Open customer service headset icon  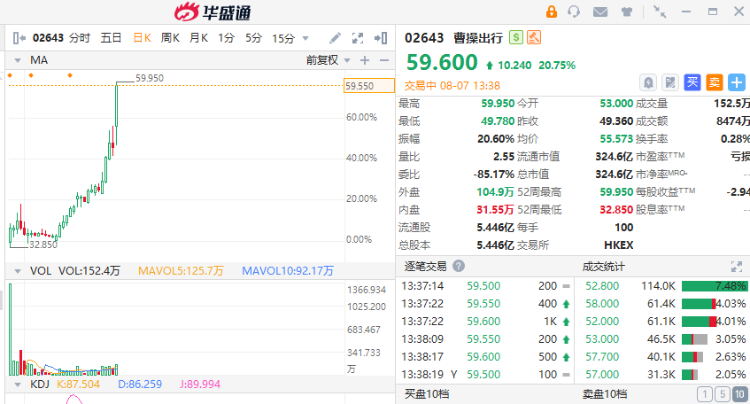coord(574,12)
